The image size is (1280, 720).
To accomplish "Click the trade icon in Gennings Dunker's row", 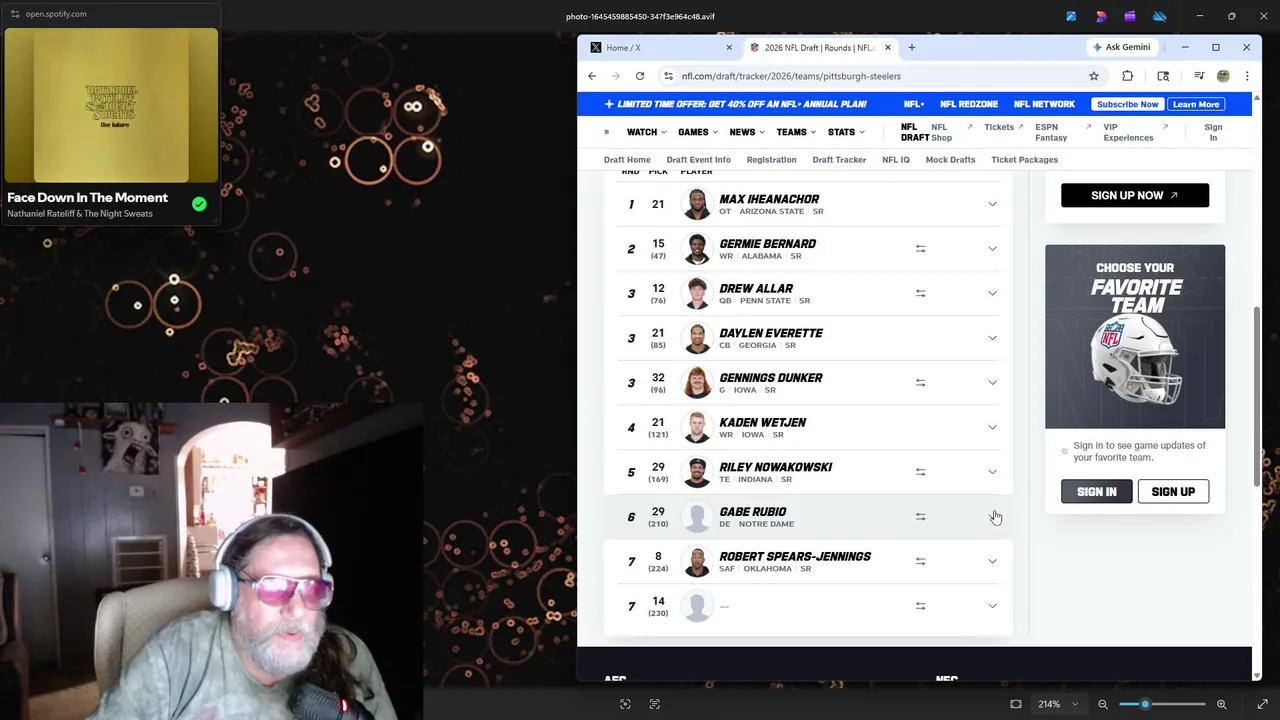I will click(920, 383).
